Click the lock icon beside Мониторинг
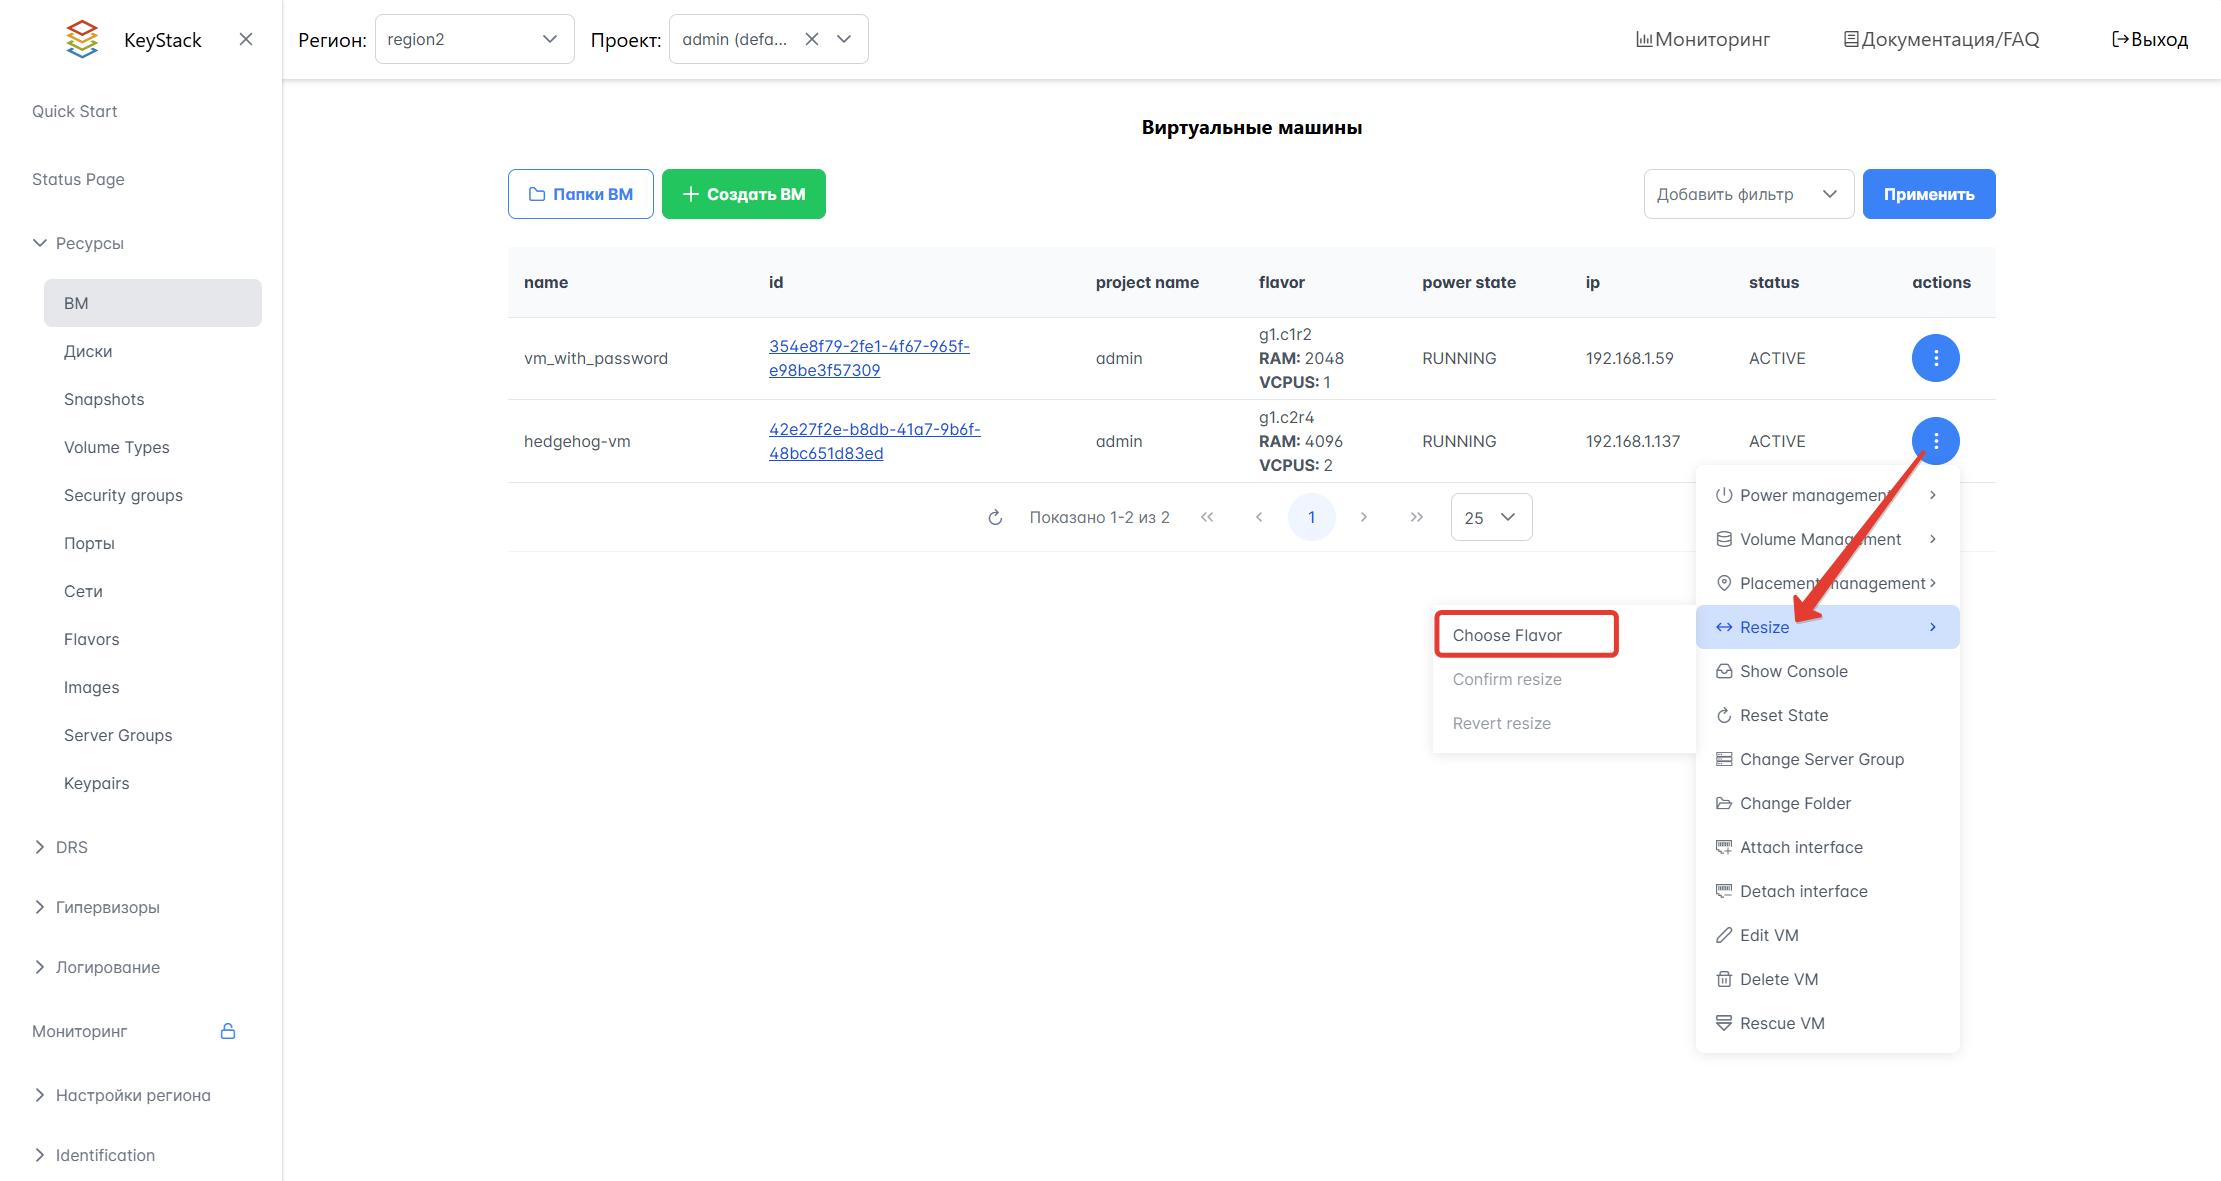The height and width of the screenshot is (1181, 2221). point(228,1031)
